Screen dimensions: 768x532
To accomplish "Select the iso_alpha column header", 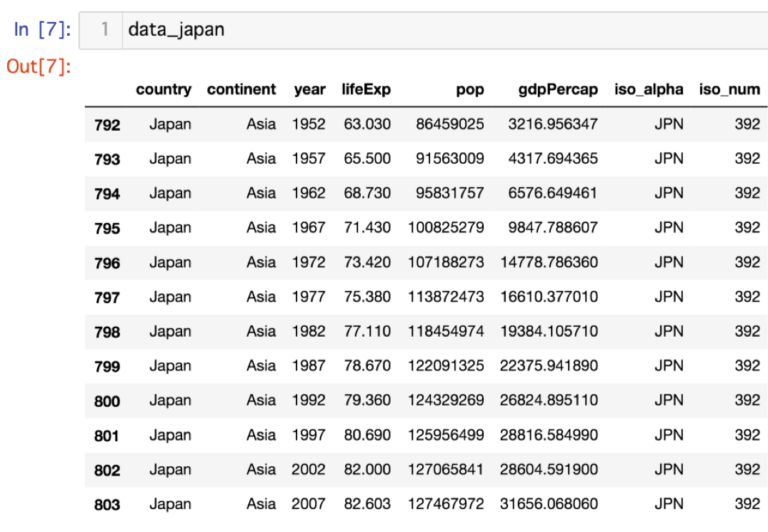I will [649, 89].
